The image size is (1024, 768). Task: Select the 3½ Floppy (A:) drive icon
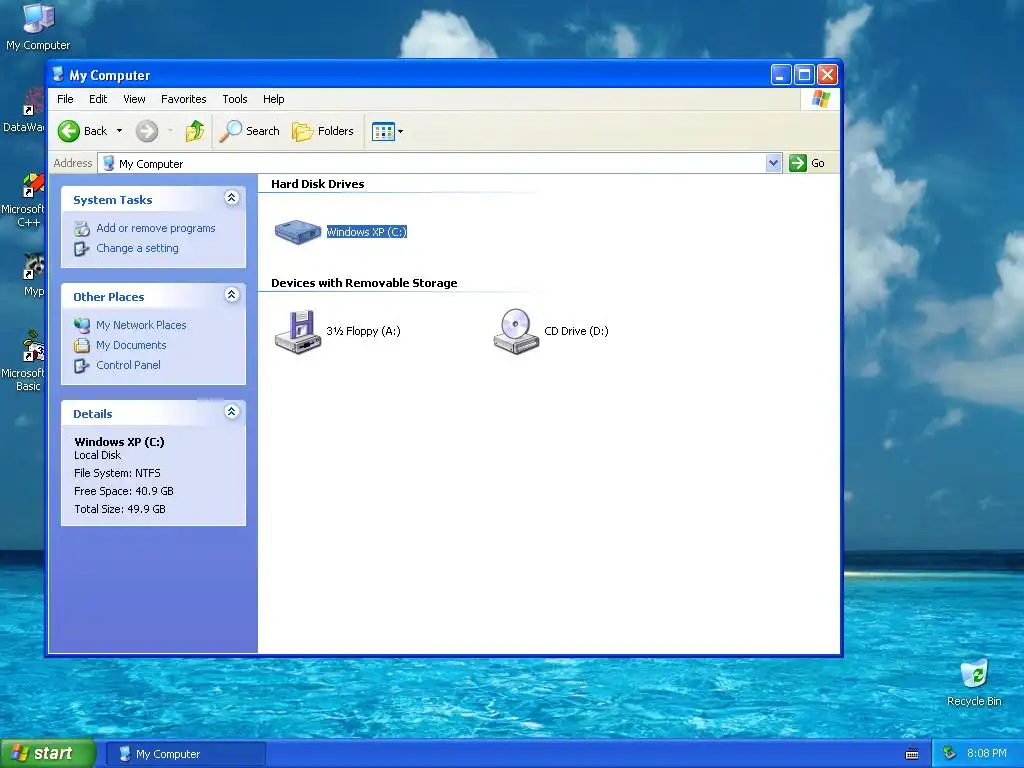tap(298, 331)
